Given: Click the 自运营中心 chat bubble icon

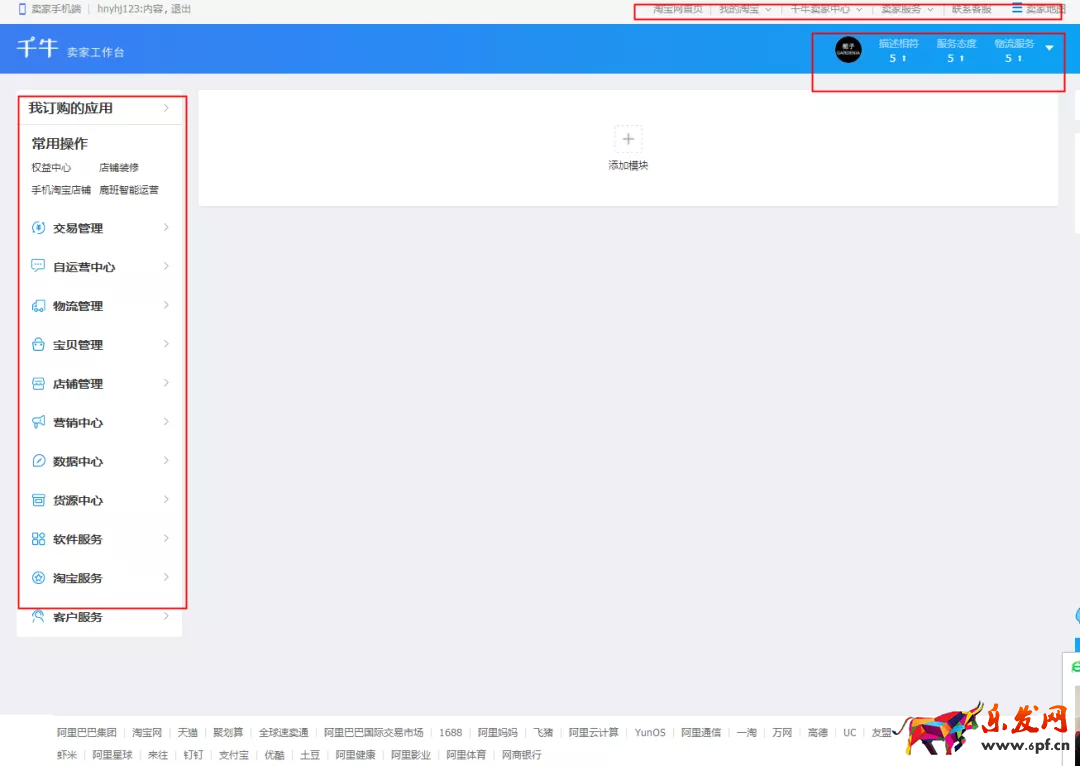Looking at the screenshot, I should [39, 266].
